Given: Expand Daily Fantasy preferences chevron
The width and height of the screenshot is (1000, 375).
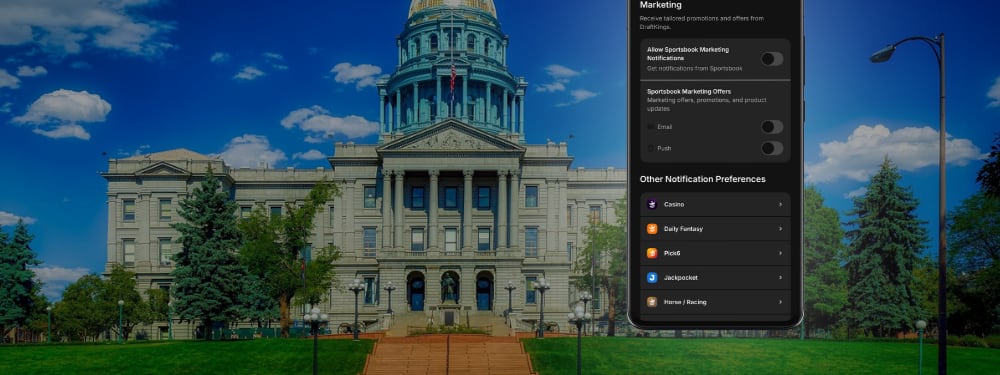Looking at the screenshot, I should 780,229.
